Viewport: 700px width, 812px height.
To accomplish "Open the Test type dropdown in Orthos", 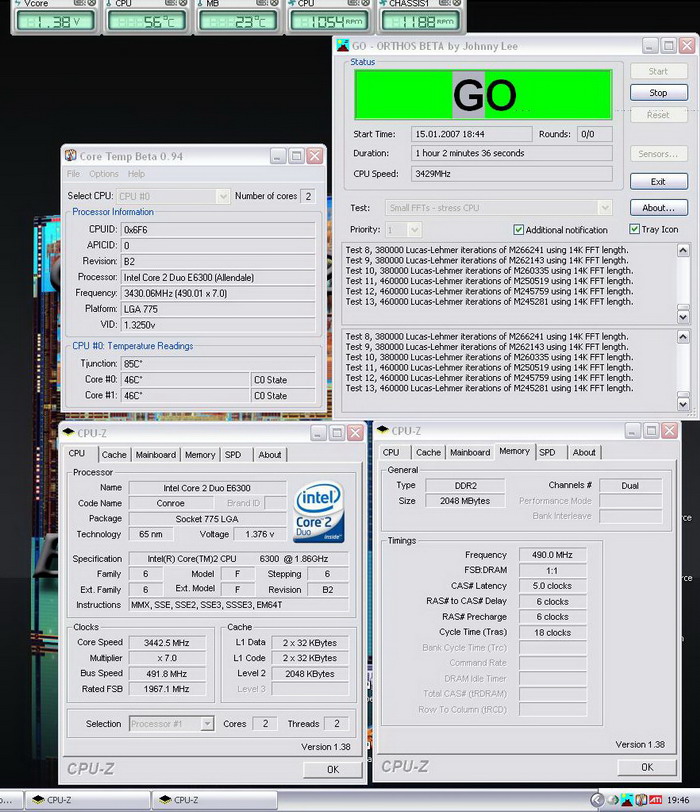I will (x=605, y=208).
